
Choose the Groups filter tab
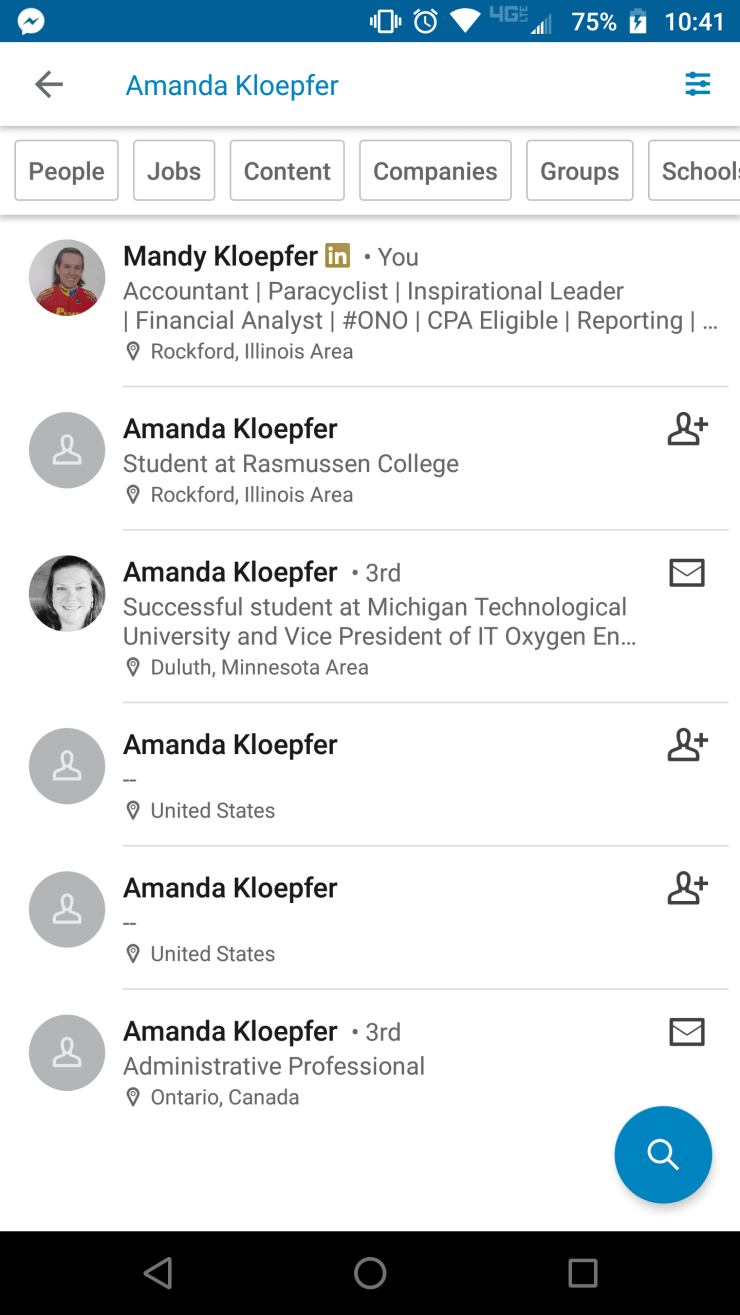579,171
